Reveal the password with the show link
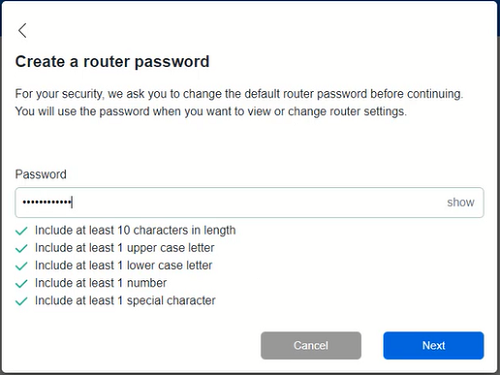The image size is (500, 375). tap(460, 202)
